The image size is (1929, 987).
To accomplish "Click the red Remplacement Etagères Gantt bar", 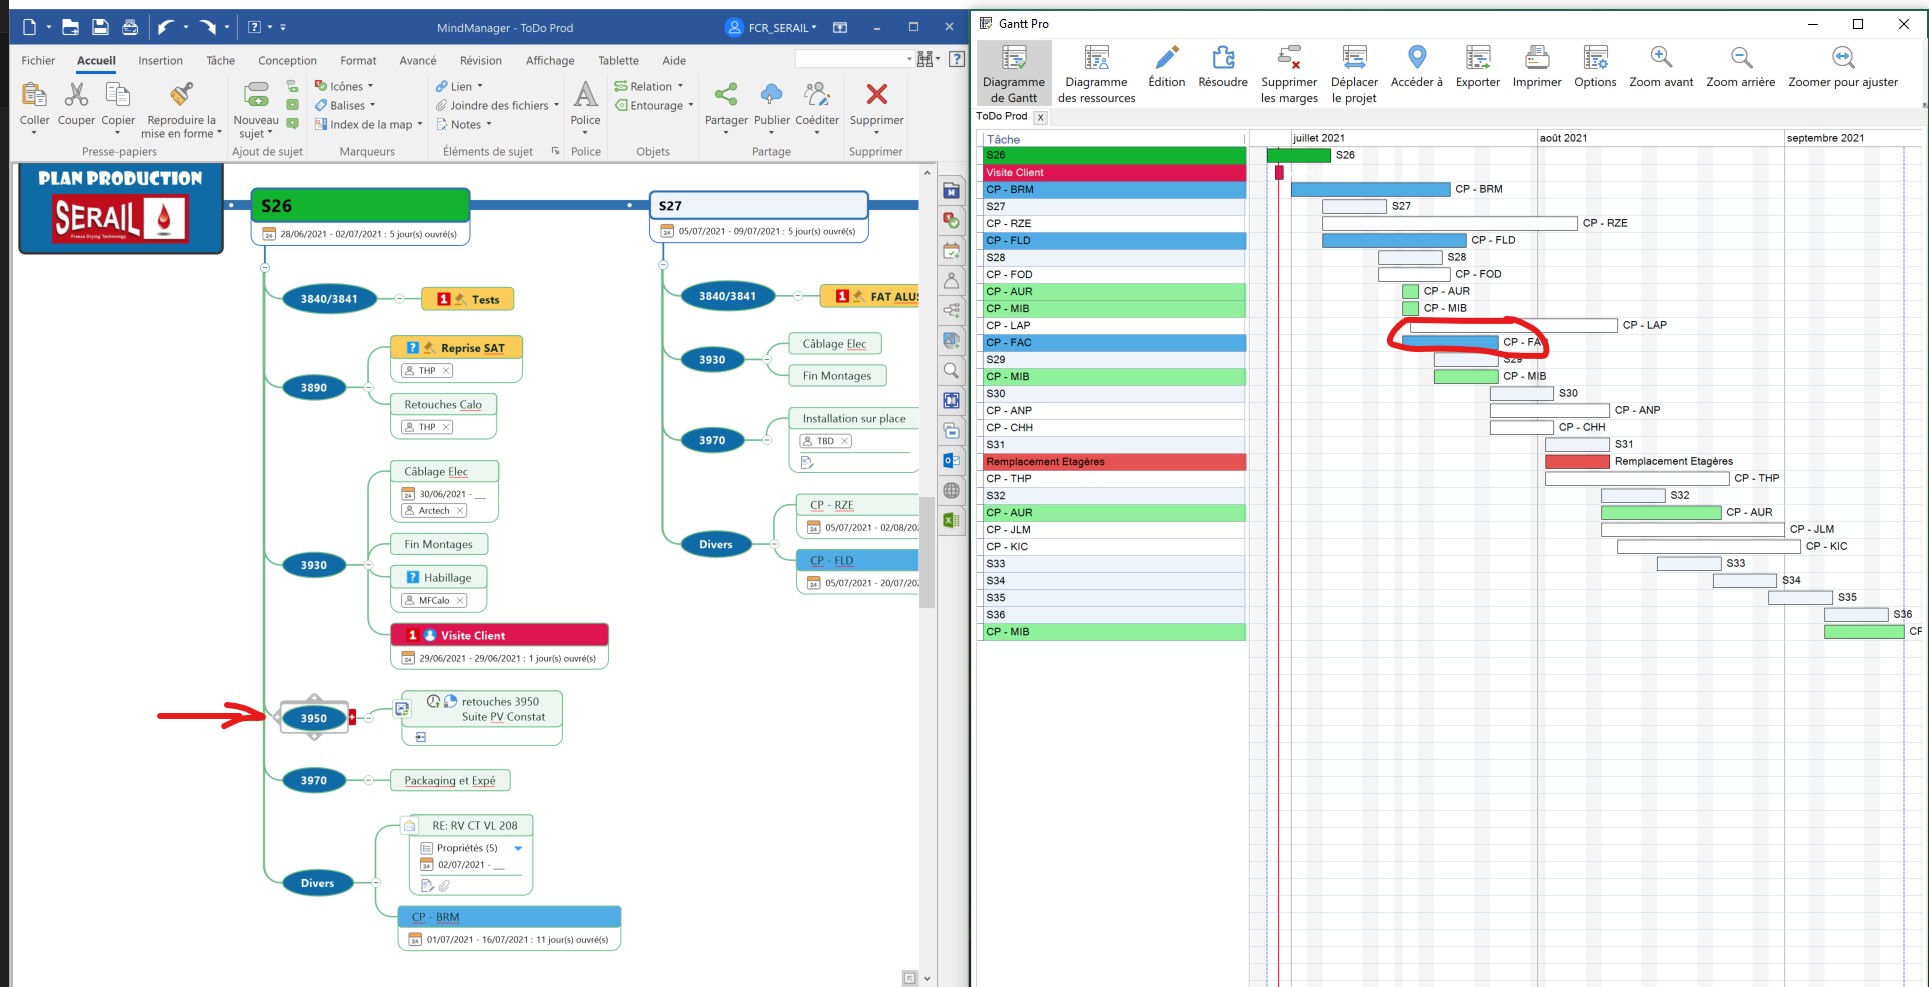I will 1576,462.
